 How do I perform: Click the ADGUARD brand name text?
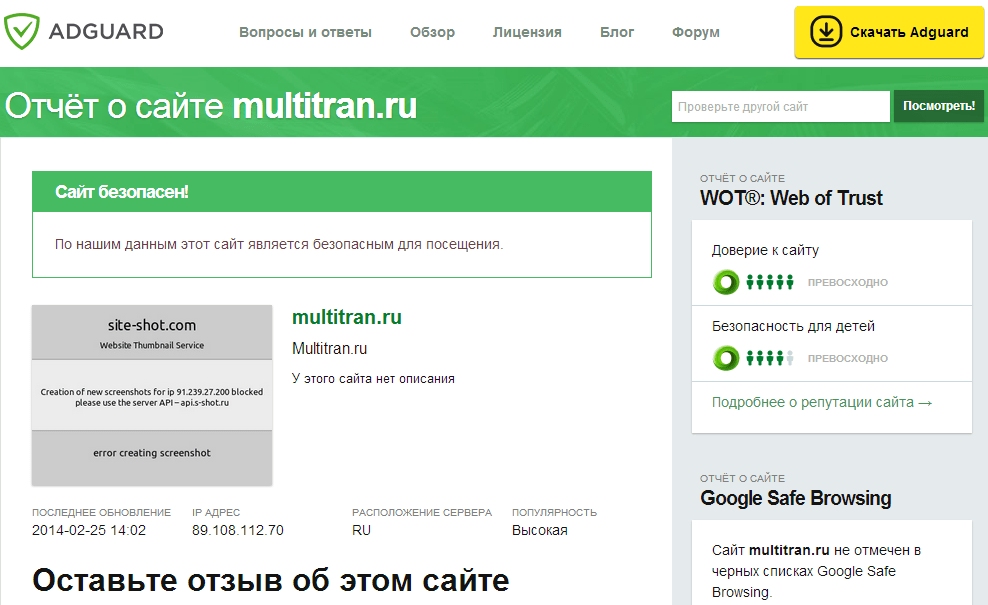pos(106,32)
